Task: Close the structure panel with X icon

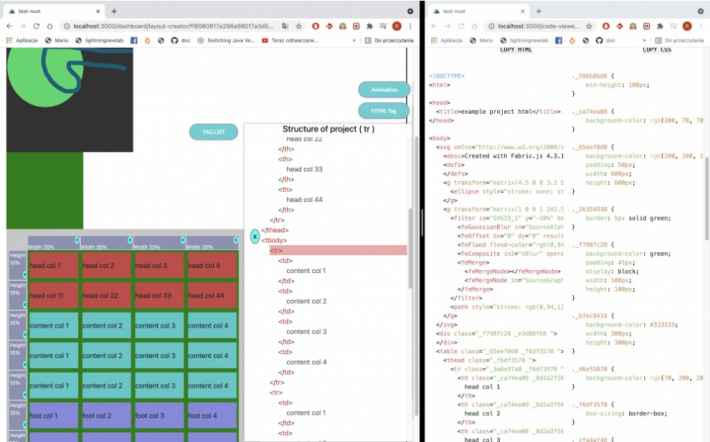Action: click(255, 237)
